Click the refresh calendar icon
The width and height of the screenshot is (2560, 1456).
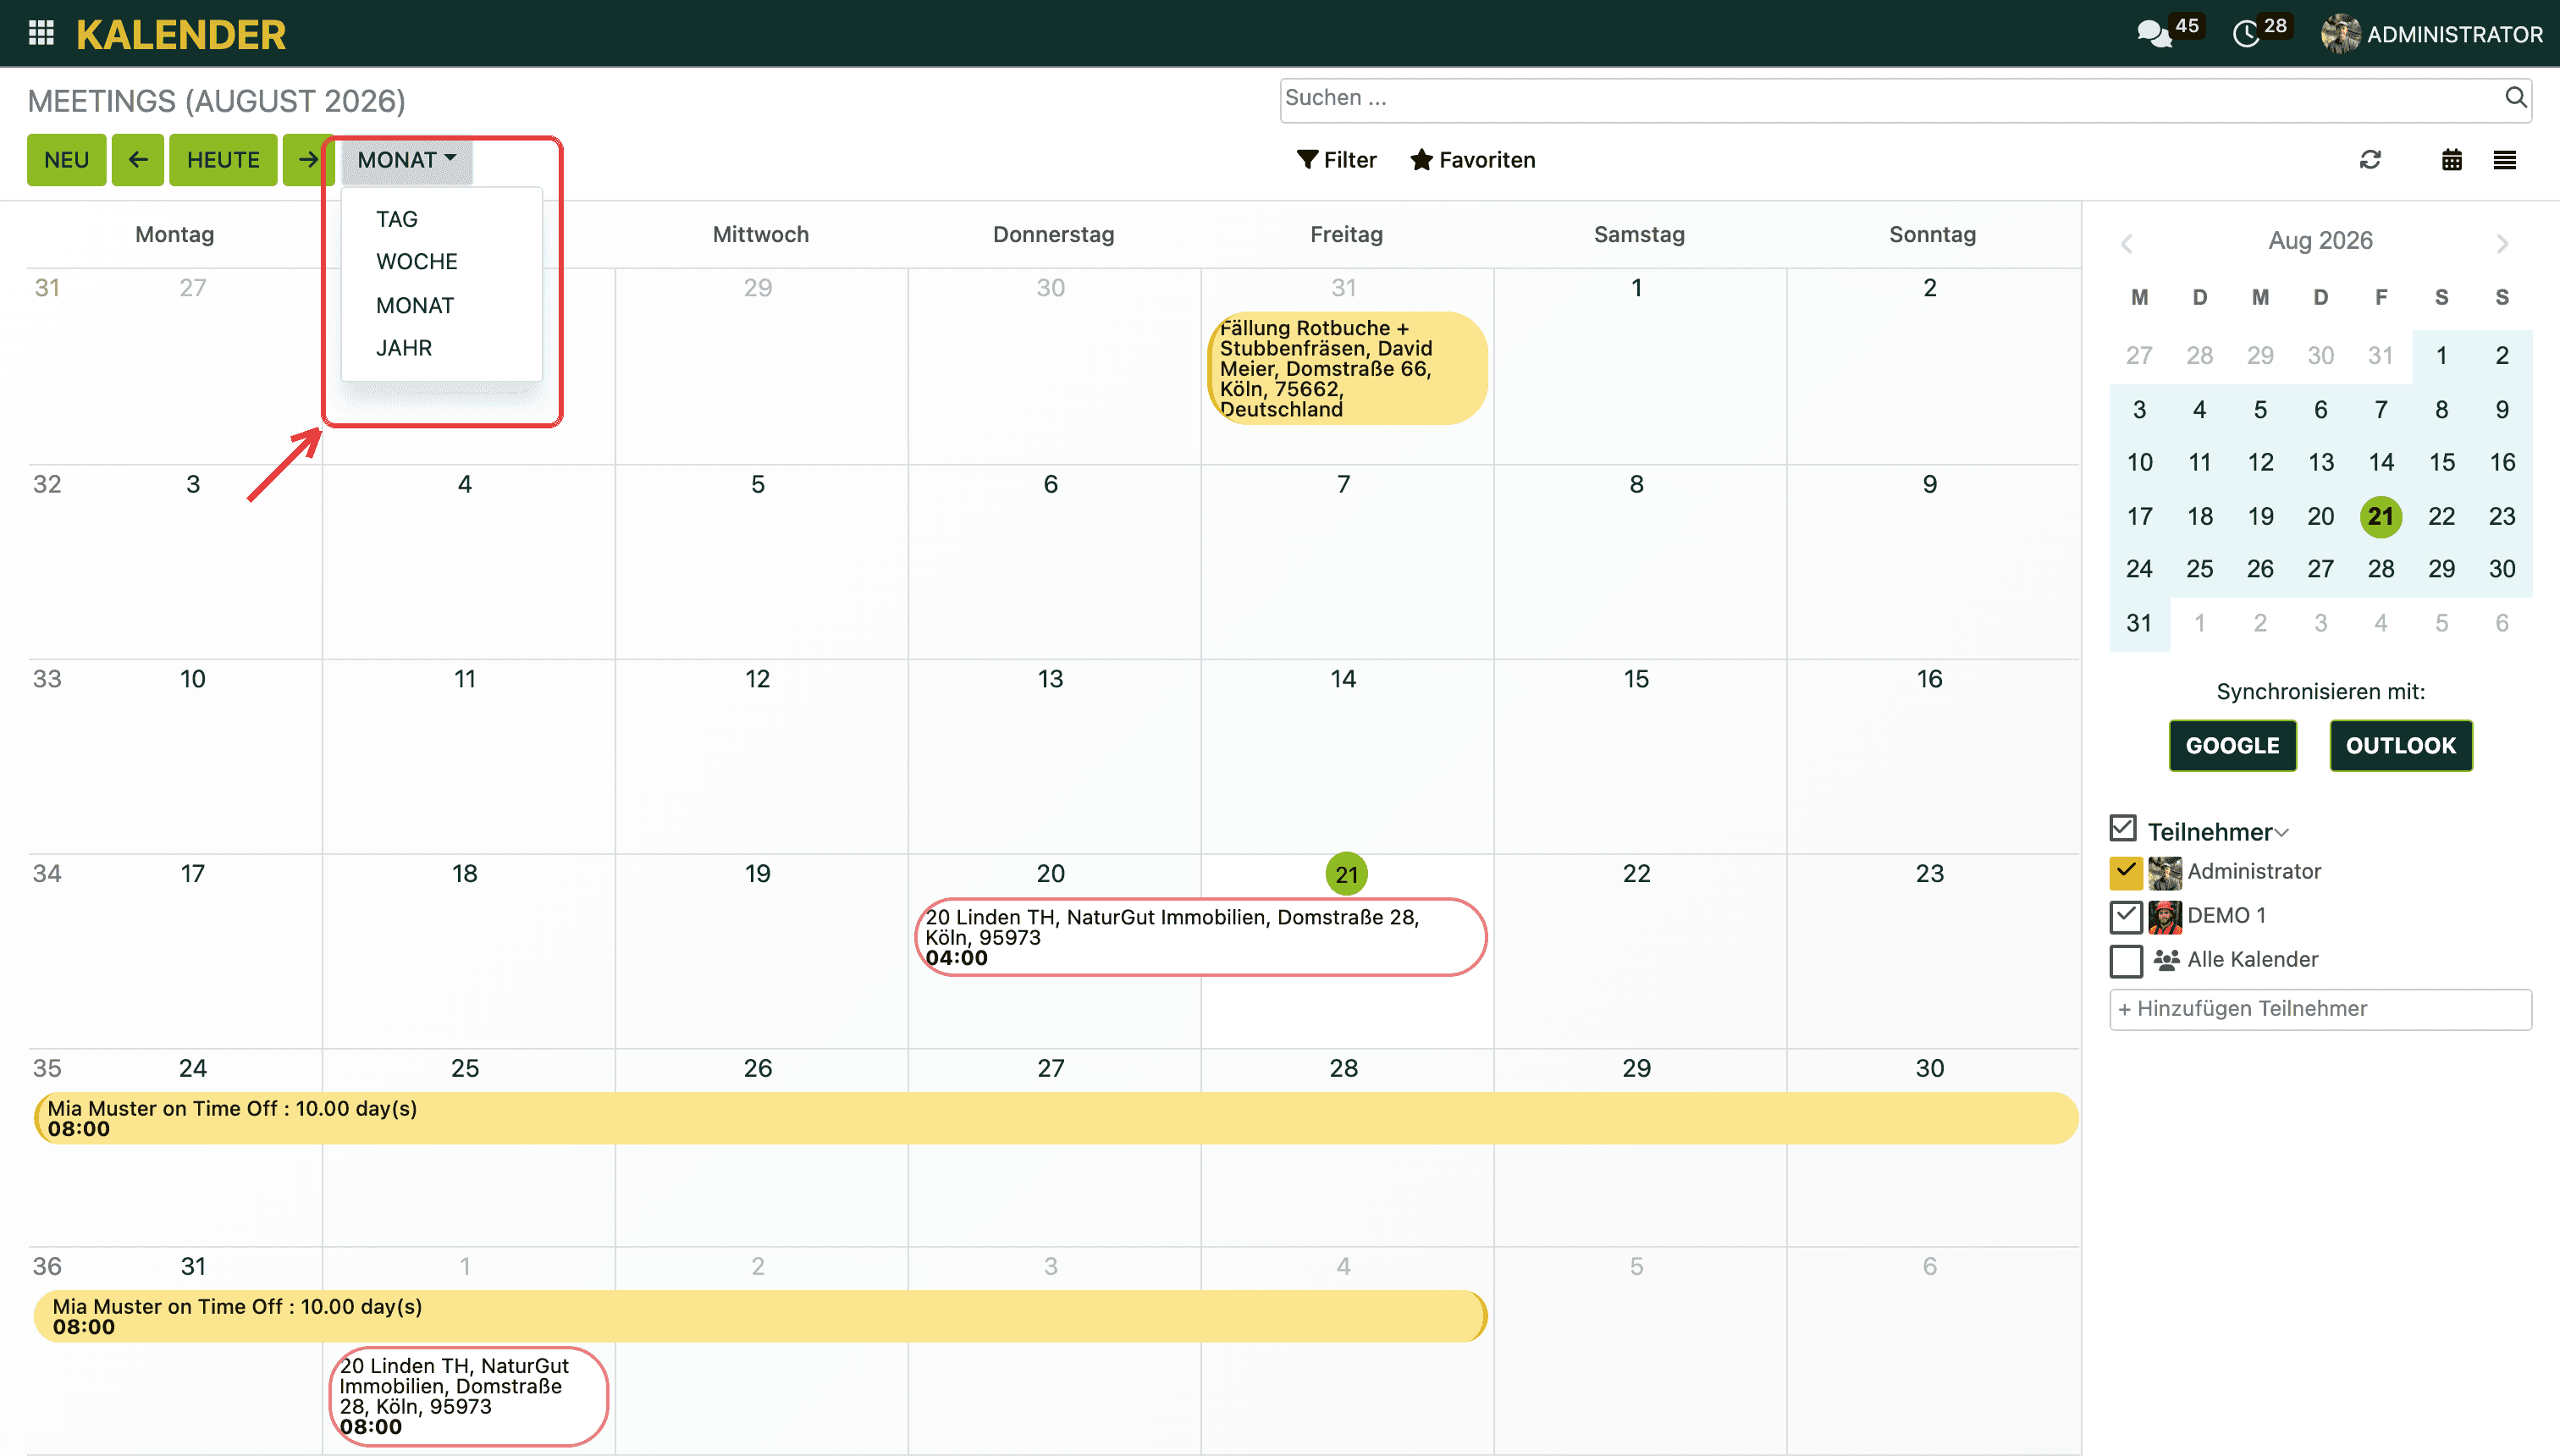[x=2370, y=160]
